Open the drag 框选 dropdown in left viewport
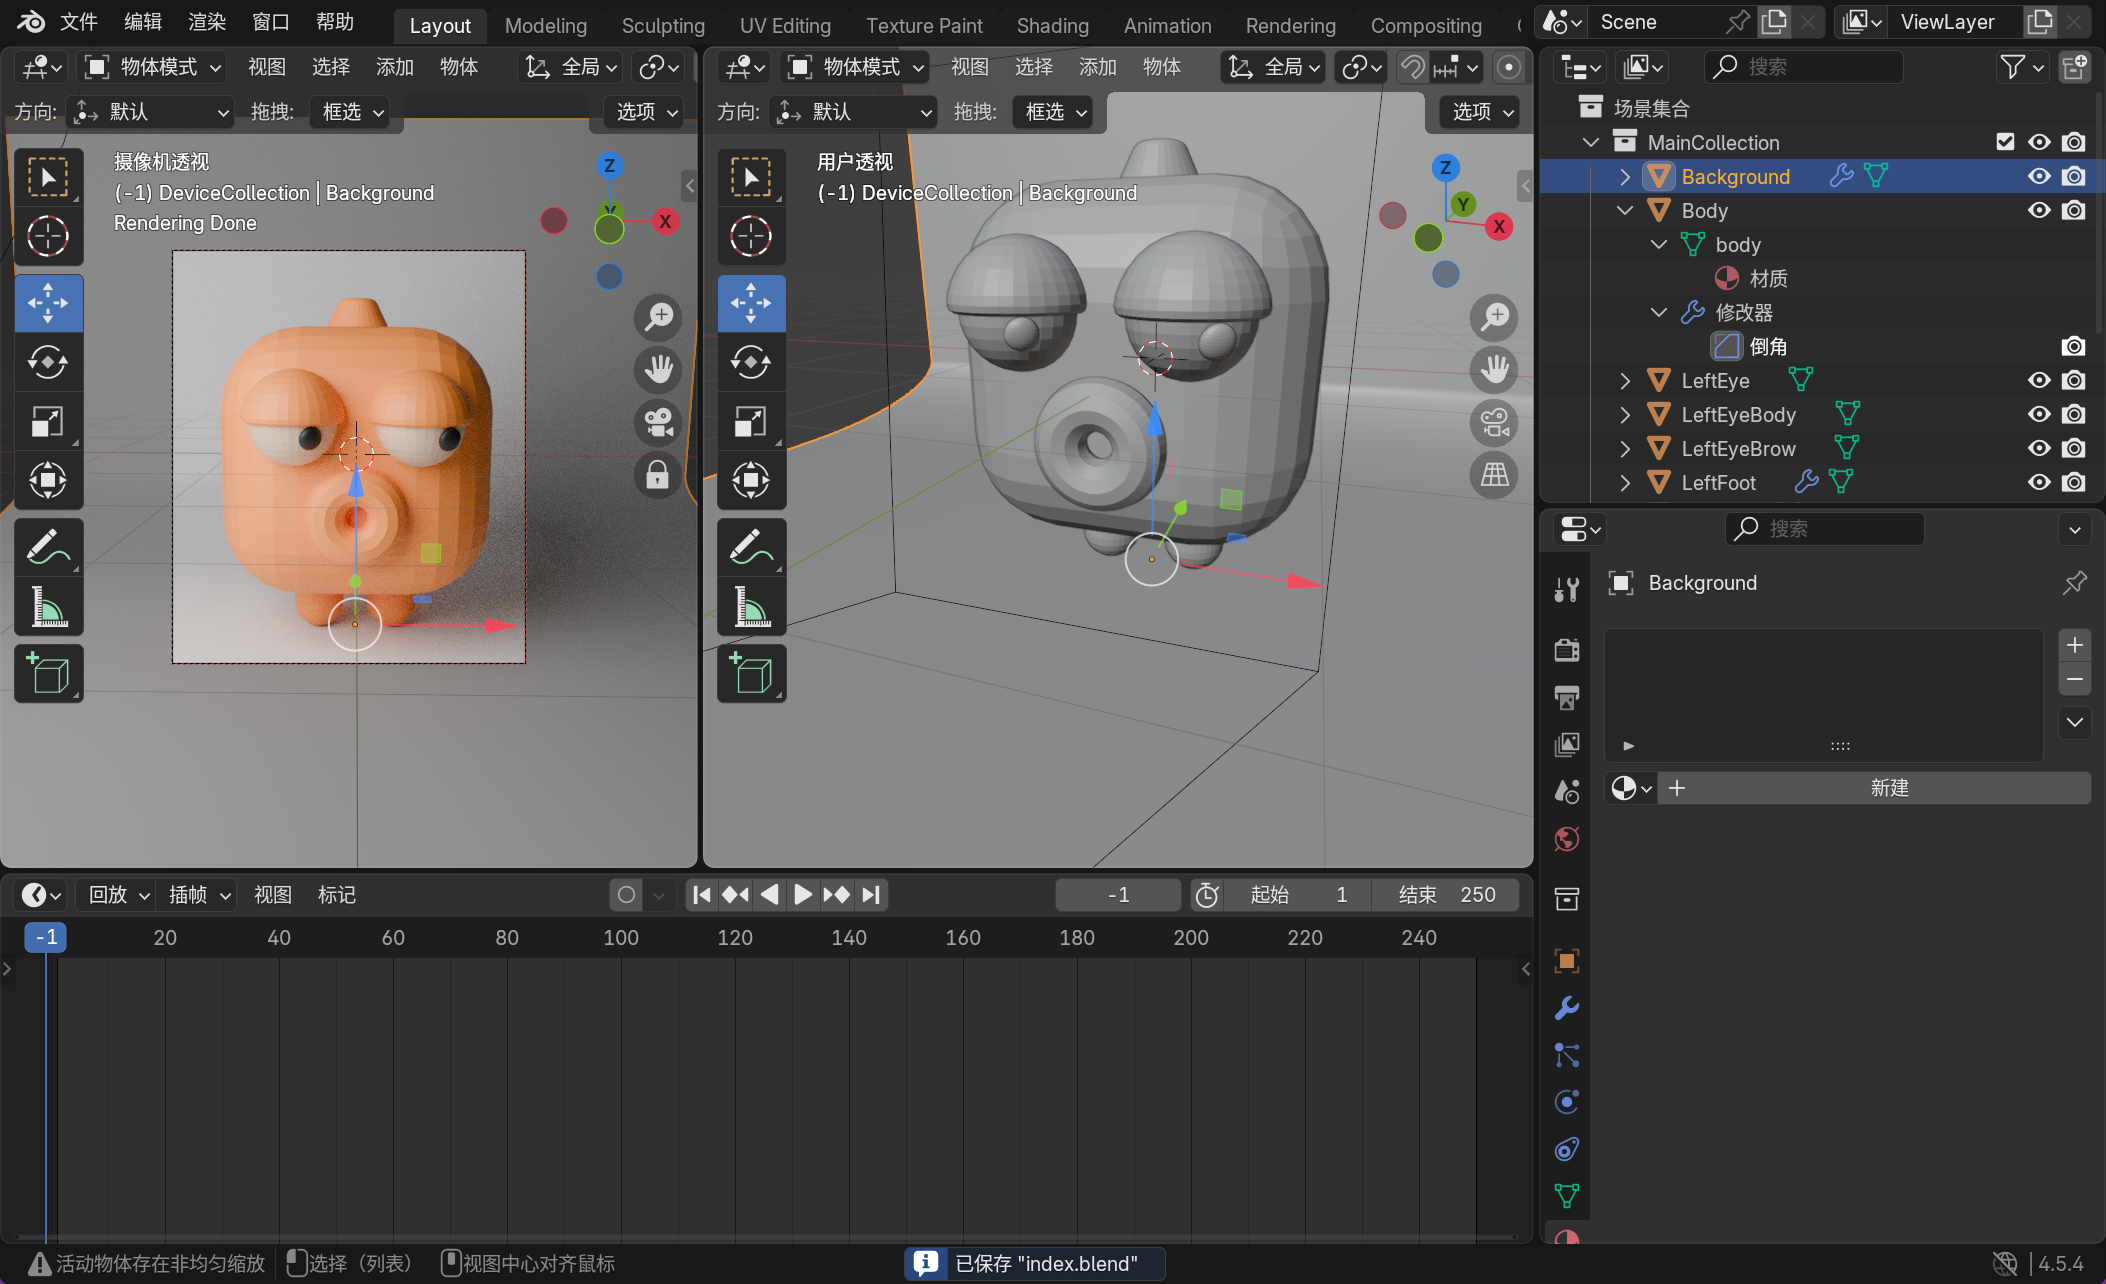This screenshot has height=1284, width=2106. point(352,112)
